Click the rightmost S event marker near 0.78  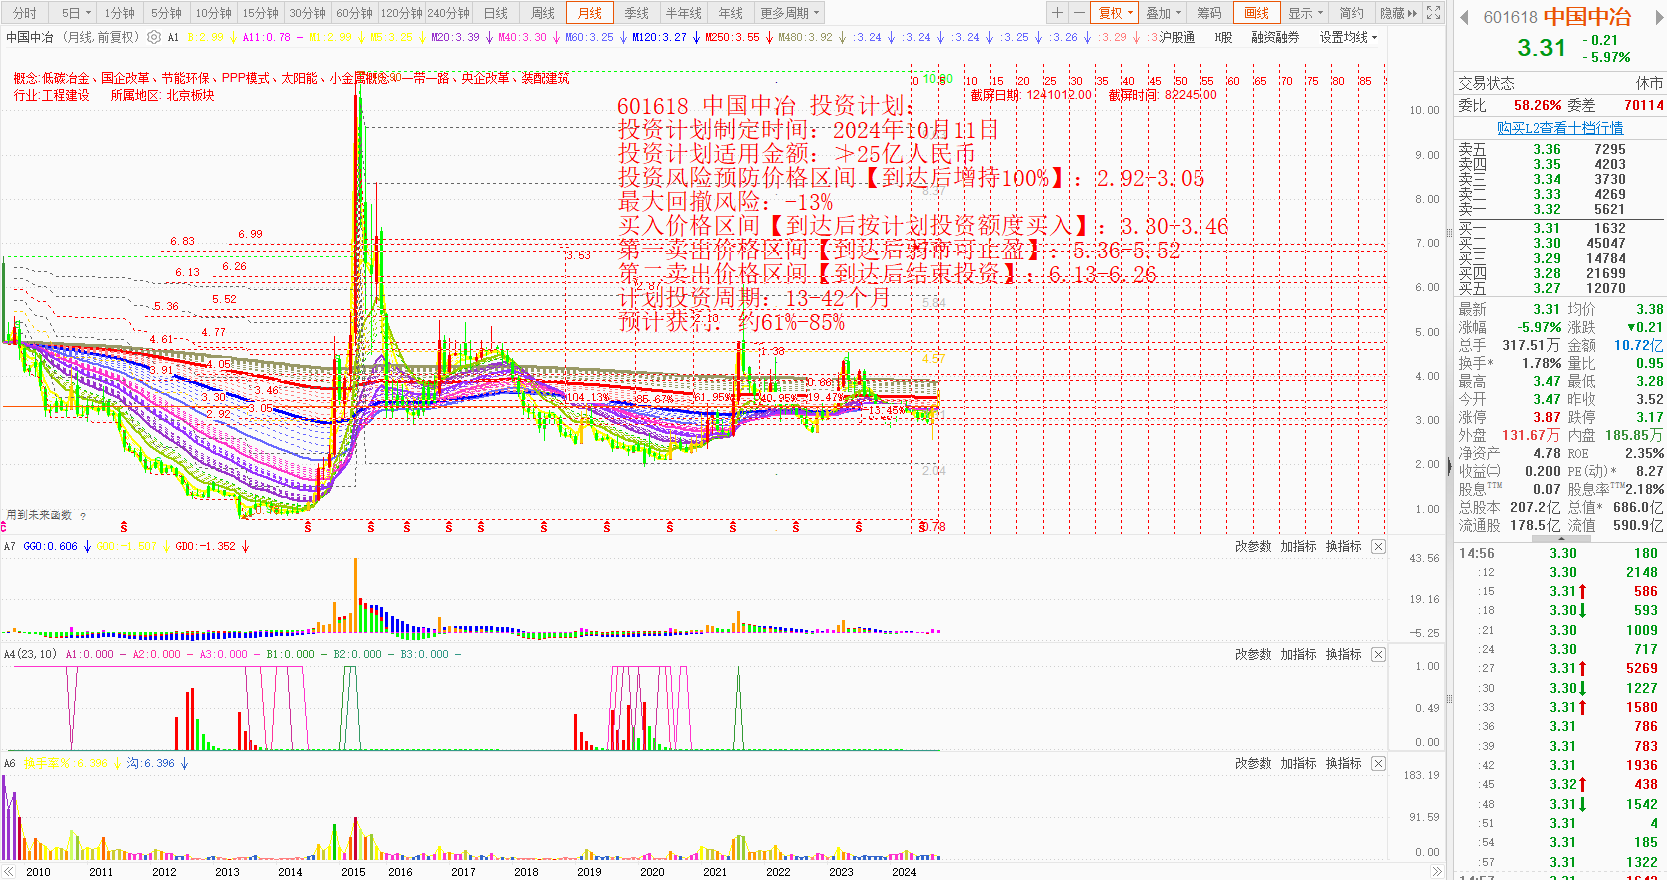tap(921, 526)
